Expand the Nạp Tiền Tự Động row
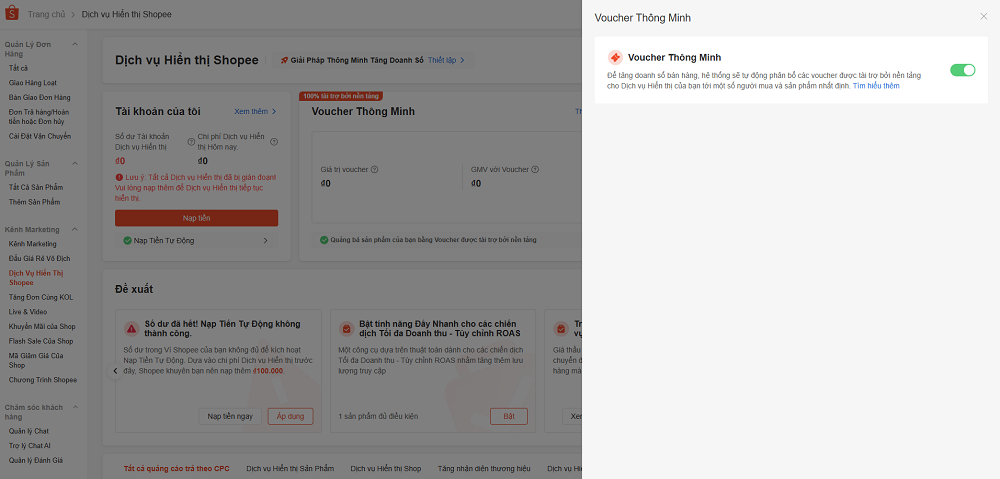Image resolution: width=1000 pixels, height=479 pixels. pos(265,240)
